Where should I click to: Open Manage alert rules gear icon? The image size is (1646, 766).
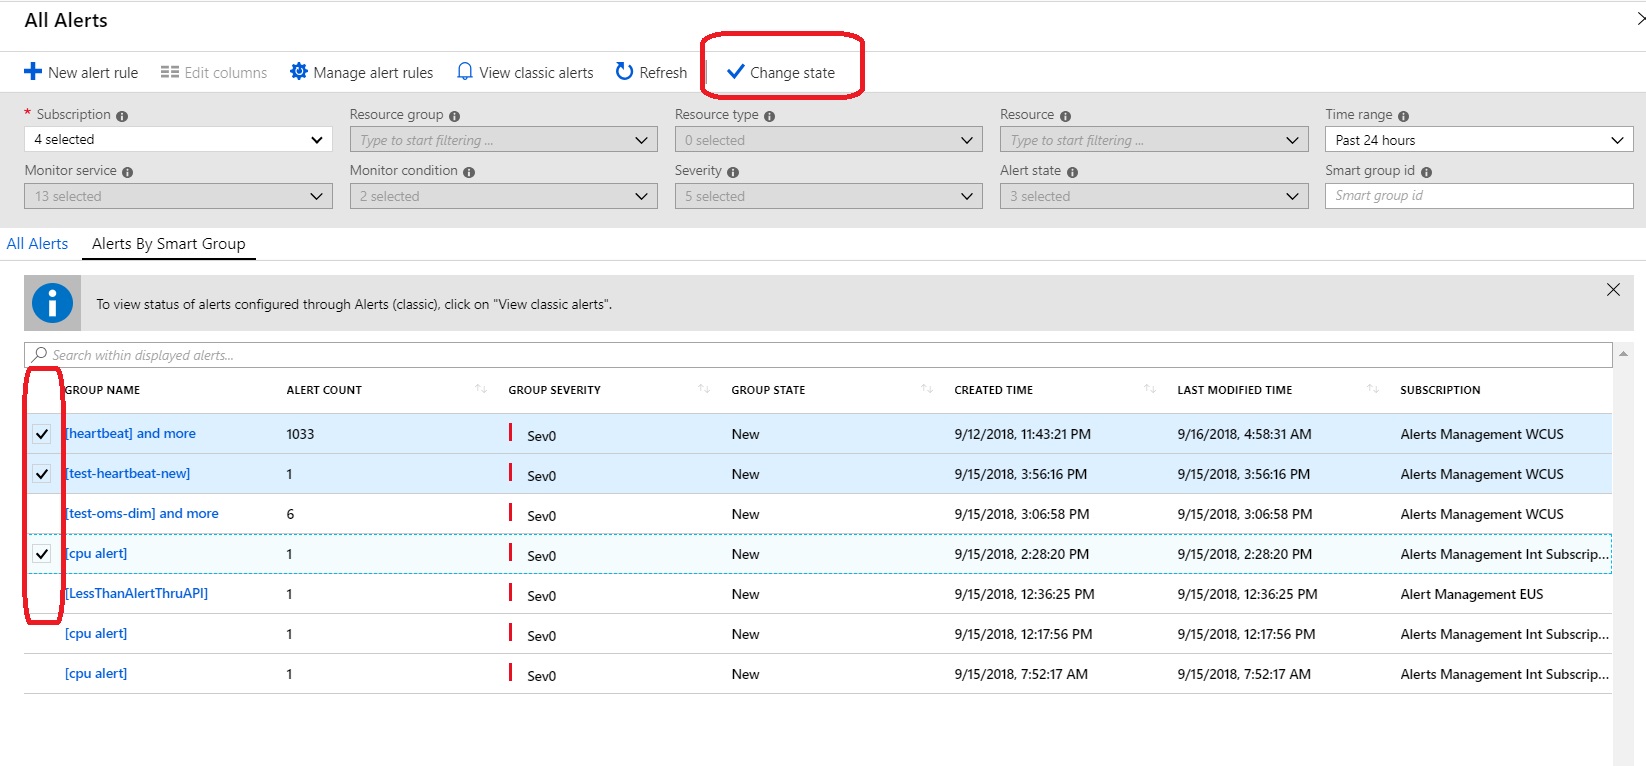click(299, 72)
